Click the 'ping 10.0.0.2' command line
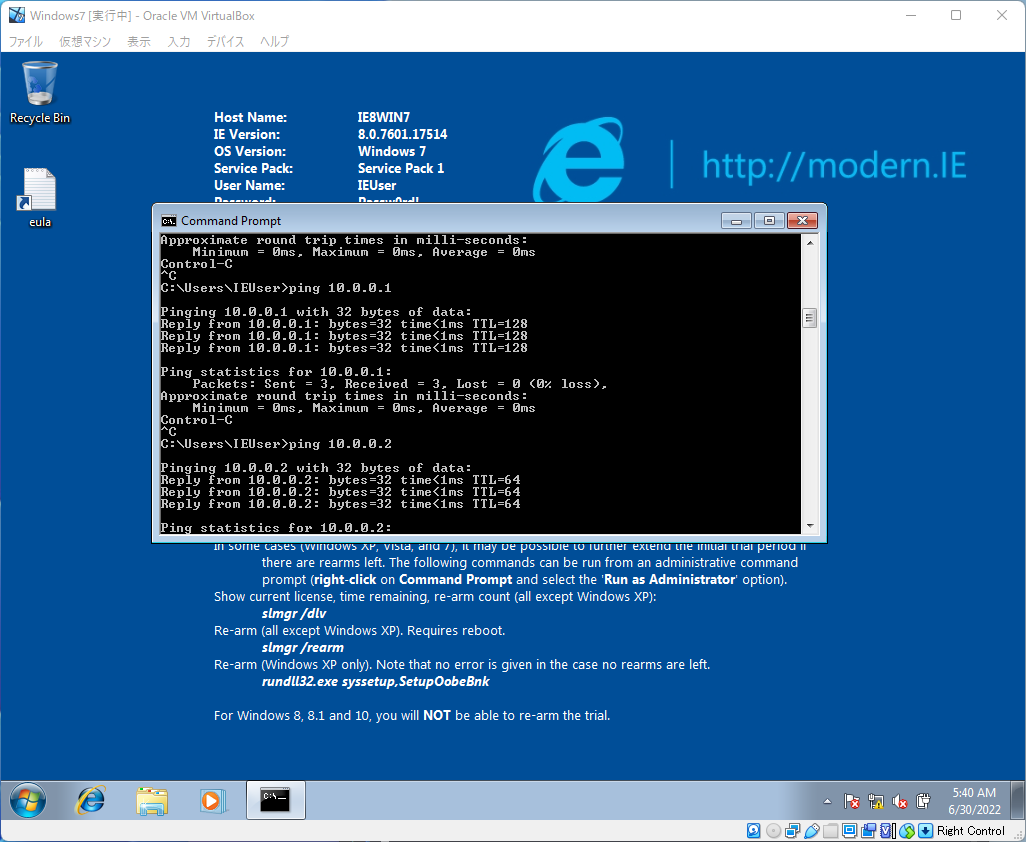 point(275,444)
